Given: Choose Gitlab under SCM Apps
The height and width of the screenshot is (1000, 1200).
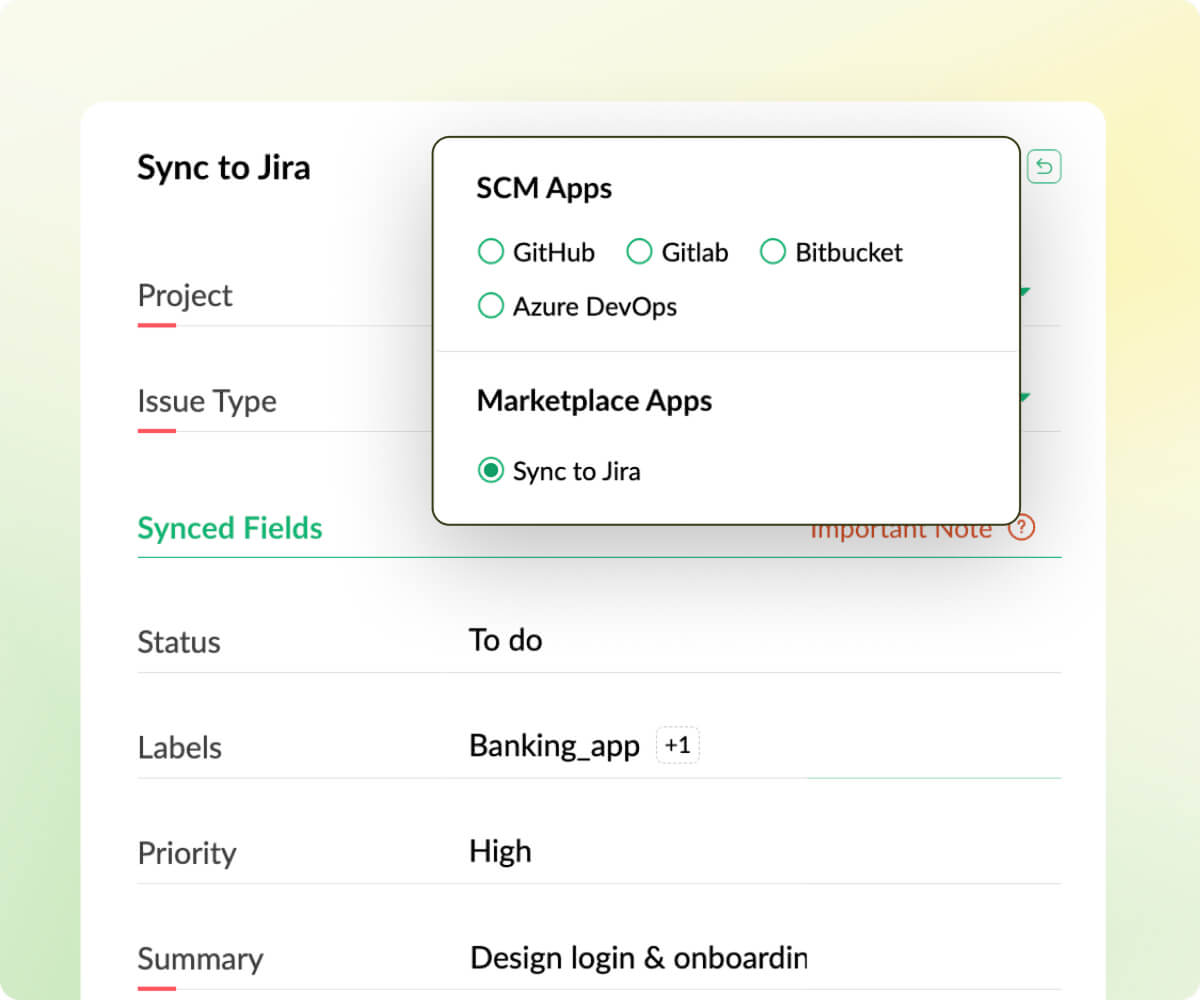Looking at the screenshot, I should pyautogui.click(x=639, y=252).
